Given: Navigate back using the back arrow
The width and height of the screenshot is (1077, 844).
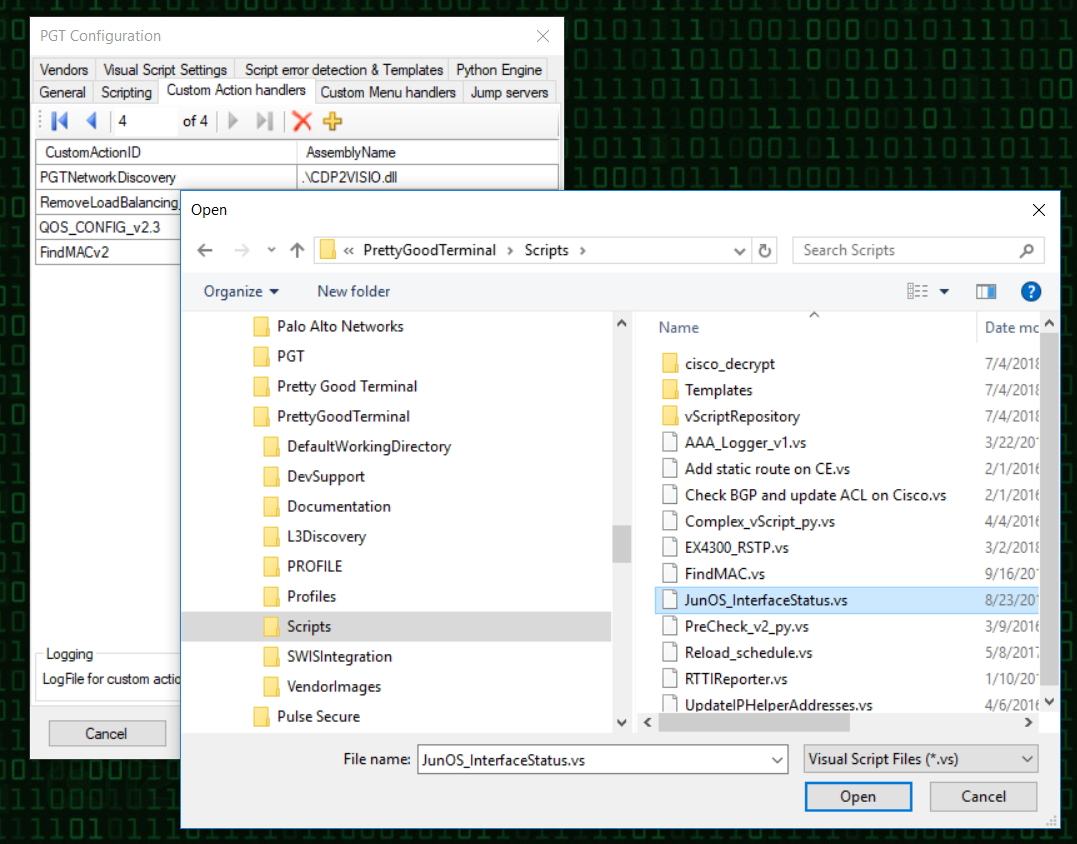Looking at the screenshot, I should pyautogui.click(x=205, y=250).
